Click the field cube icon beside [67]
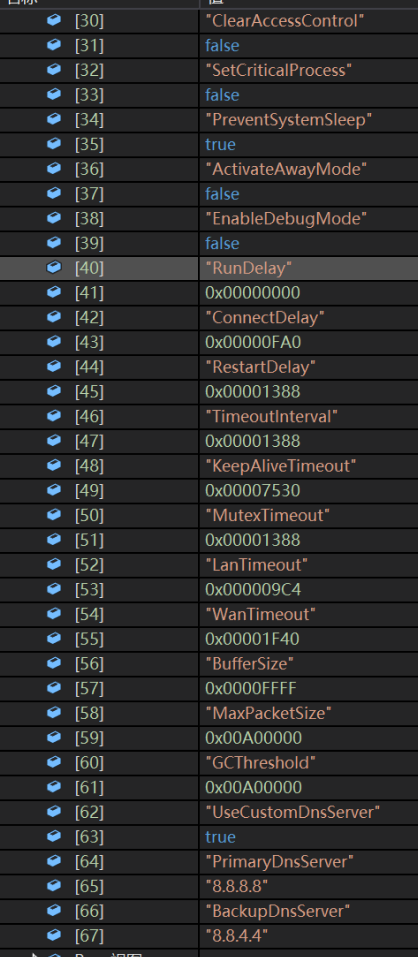This screenshot has width=418, height=957. 54,935
